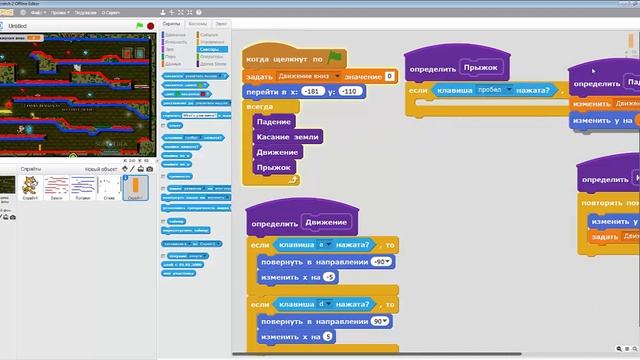Tick checkbox next to 'громкость' reporter block
This screenshot has height=360, width=640.
pos(163,176)
